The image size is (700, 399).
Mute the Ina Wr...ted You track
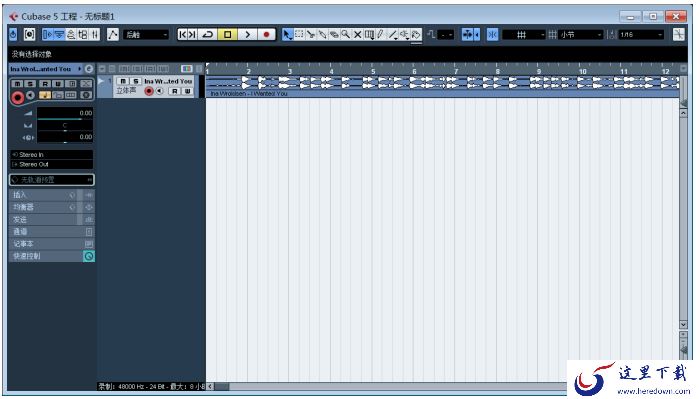point(123,81)
